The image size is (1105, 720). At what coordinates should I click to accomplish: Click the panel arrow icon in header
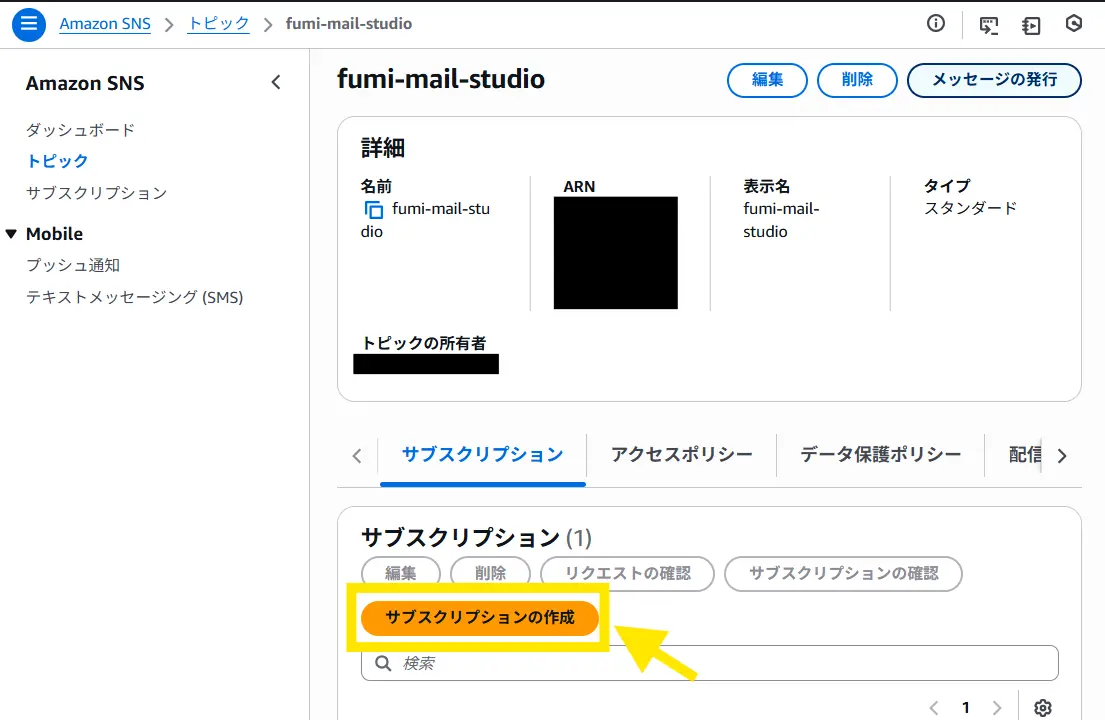pos(1031,25)
